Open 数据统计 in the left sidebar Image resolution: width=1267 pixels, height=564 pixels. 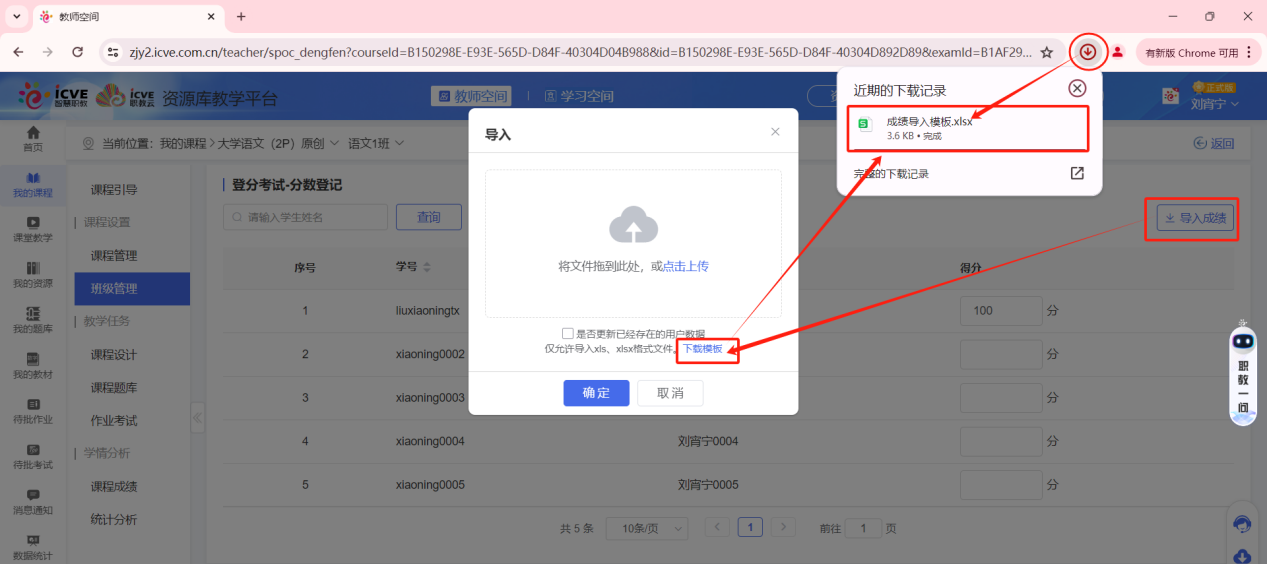click(33, 547)
